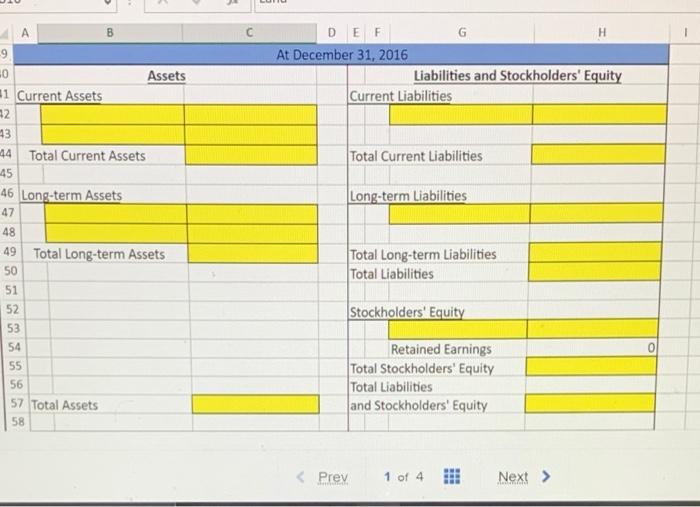Click the yellow account name cell under Current Liabilities
Screen dimensions: 700x507
[x=461, y=115]
